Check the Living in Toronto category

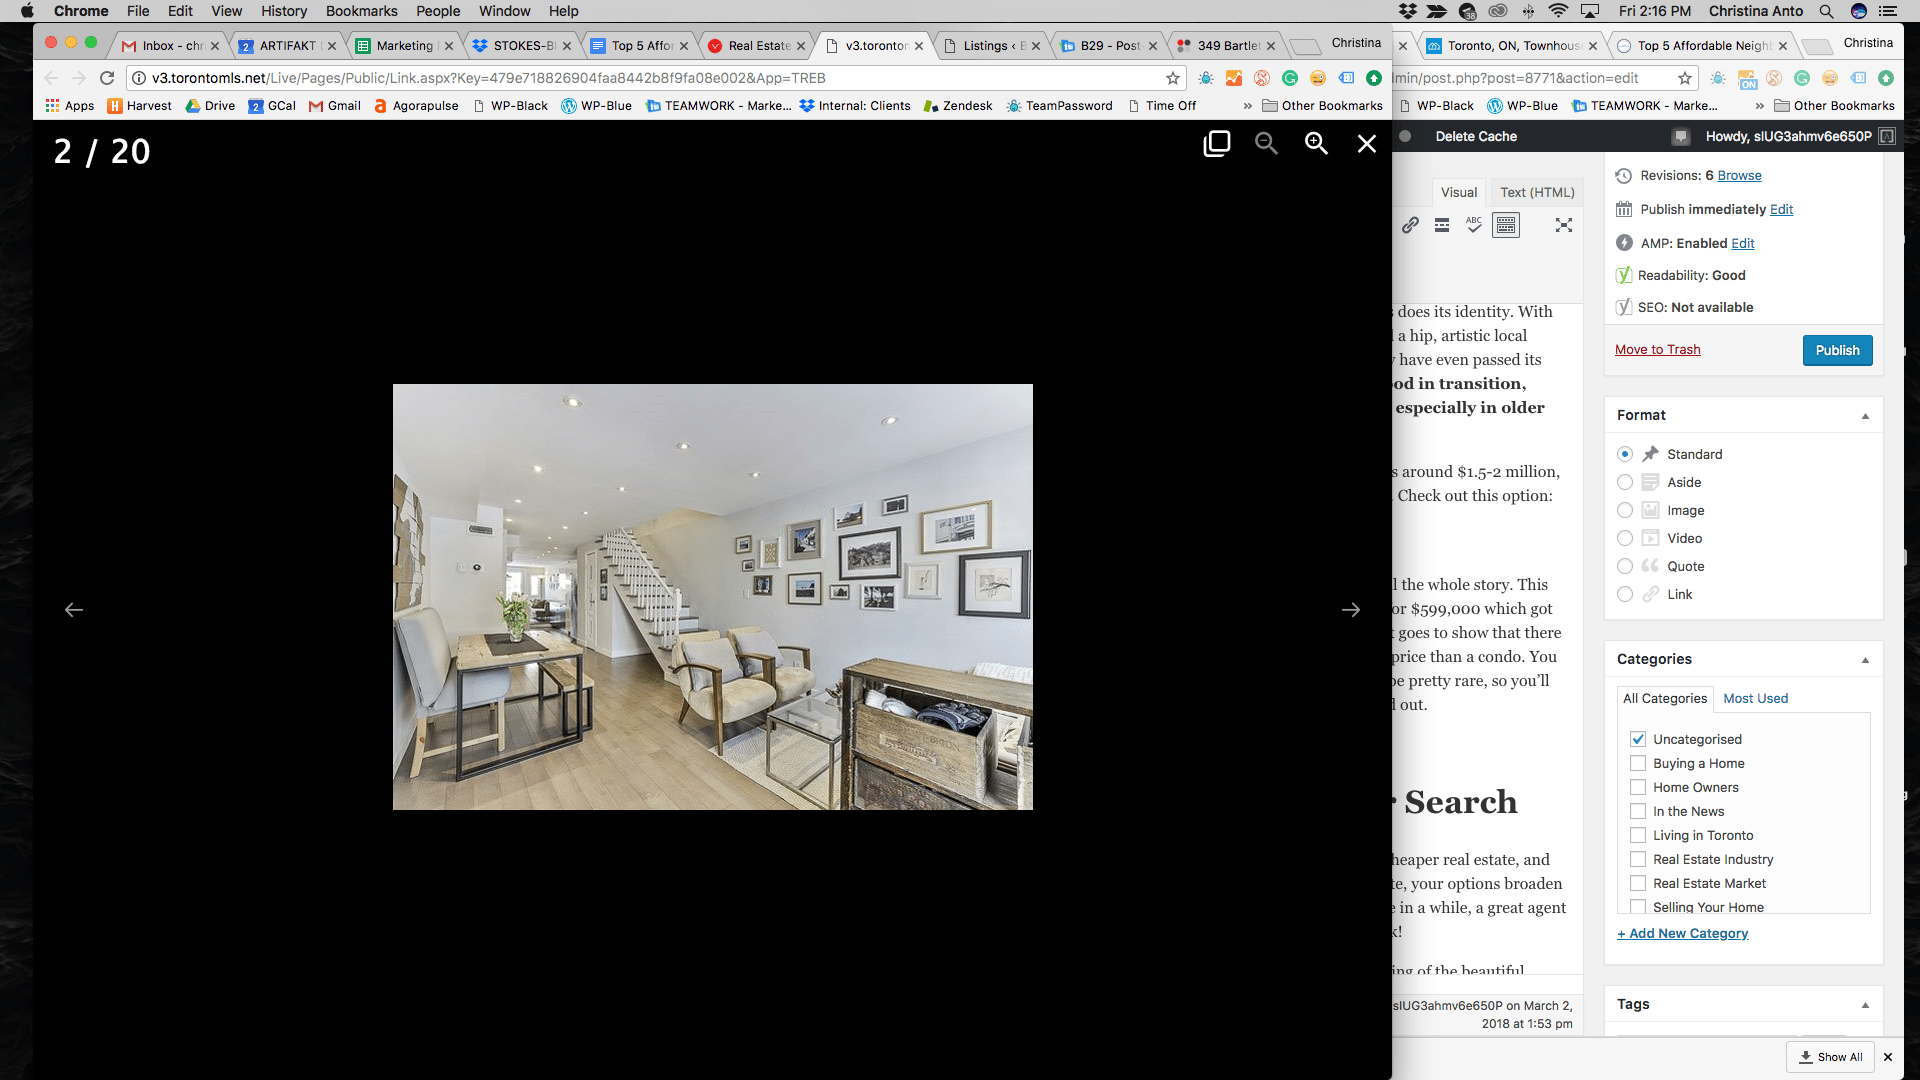(1638, 835)
